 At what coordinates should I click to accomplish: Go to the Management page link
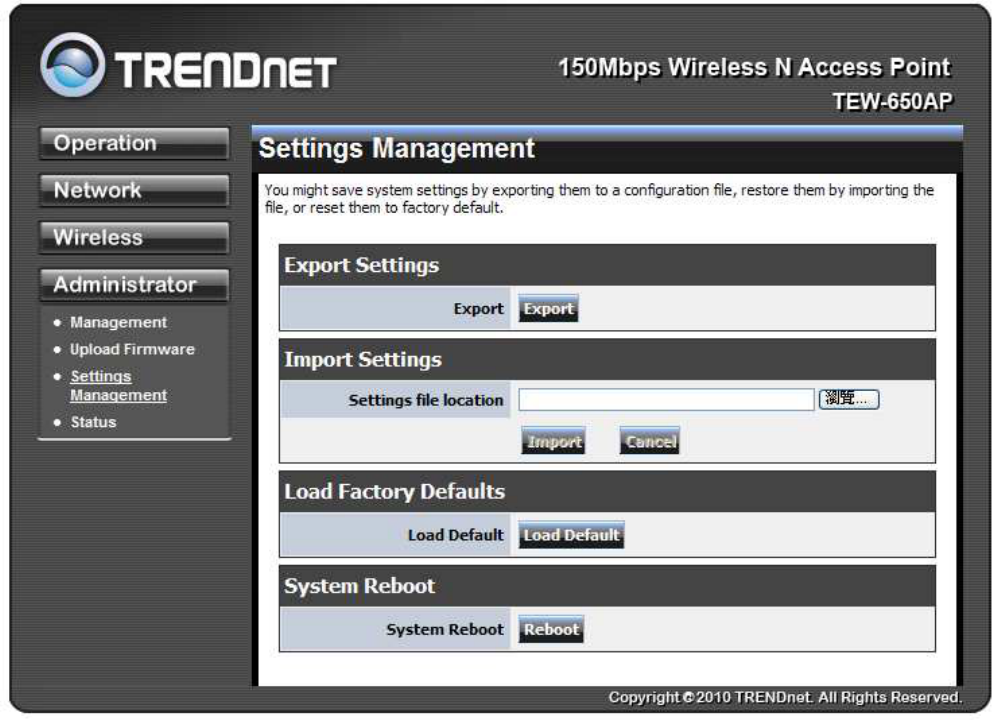pos(118,322)
